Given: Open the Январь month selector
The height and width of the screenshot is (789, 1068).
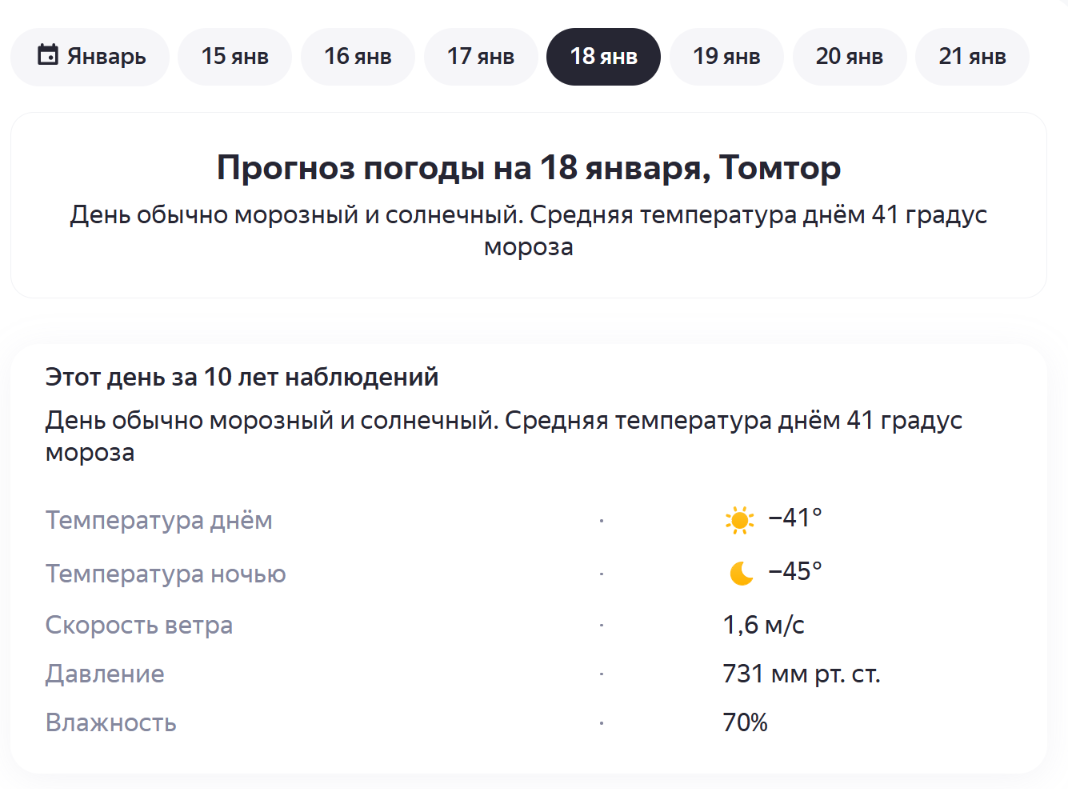Looking at the screenshot, I should point(90,57).
